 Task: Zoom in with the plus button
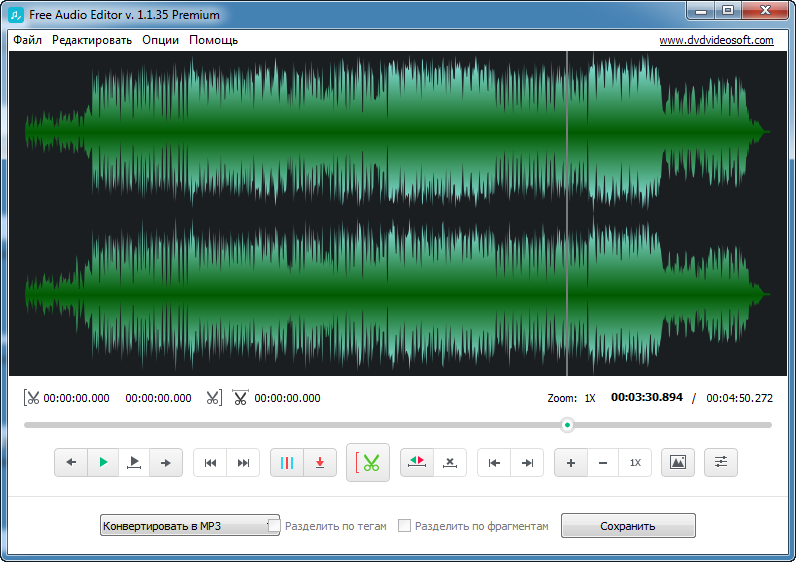click(571, 462)
